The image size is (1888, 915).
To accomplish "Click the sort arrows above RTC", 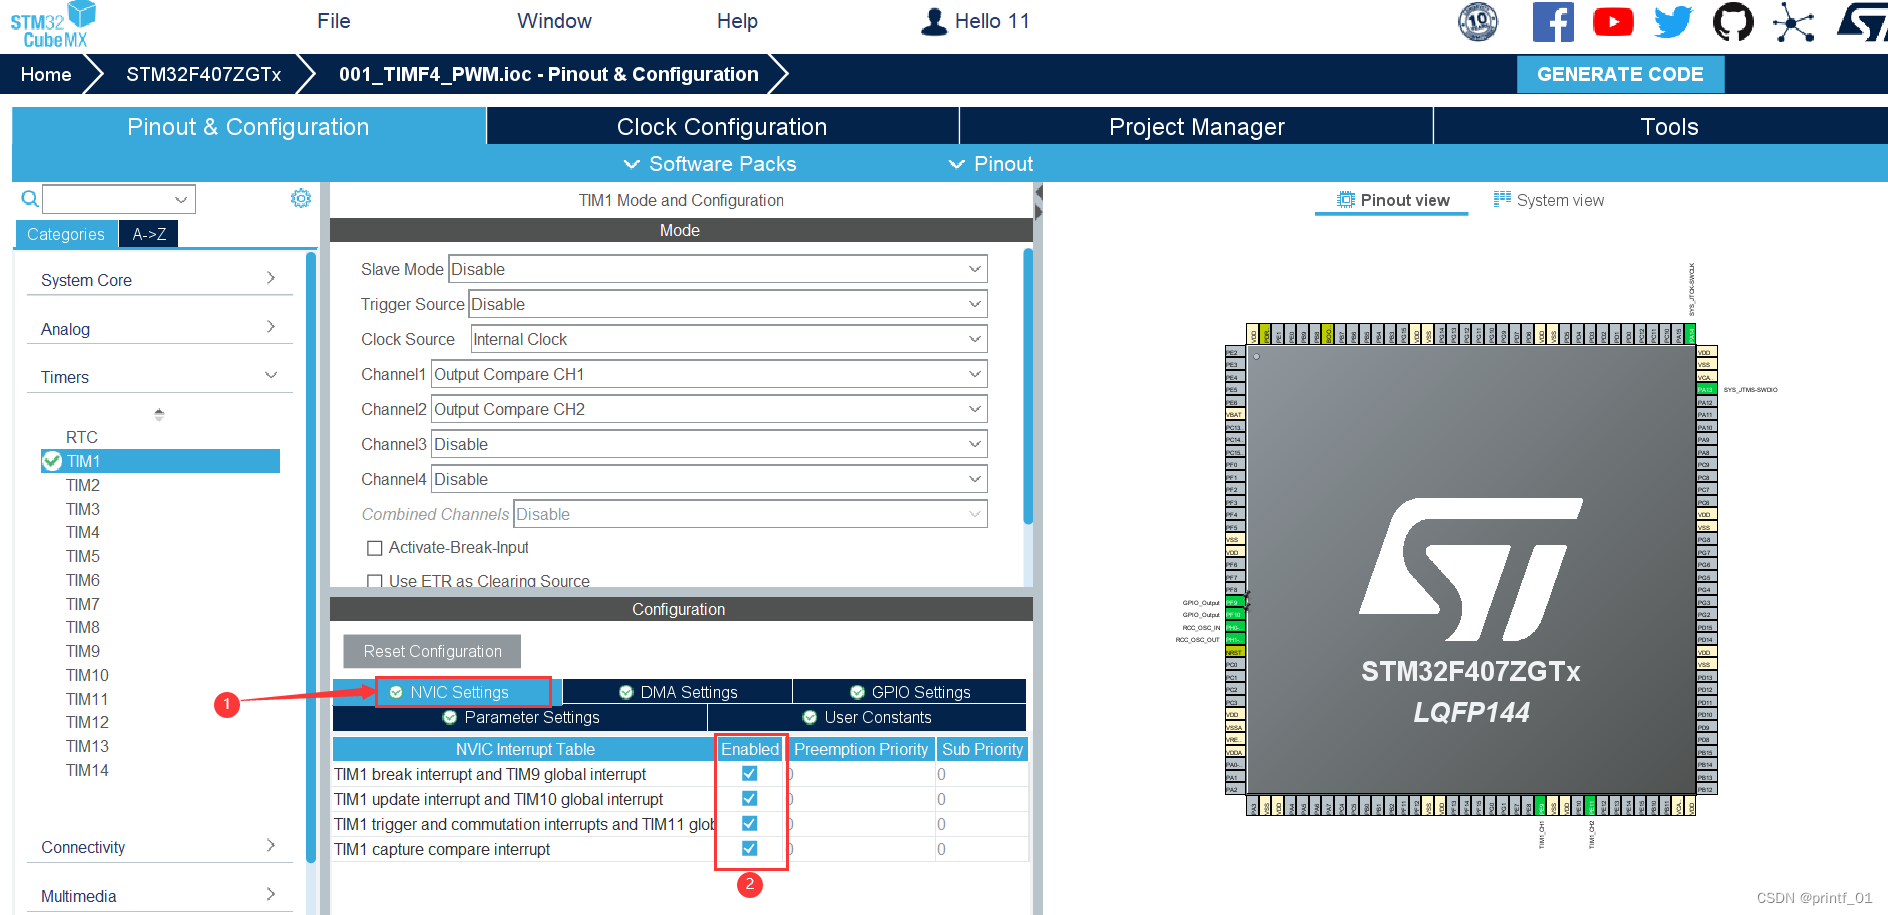I will point(159,414).
